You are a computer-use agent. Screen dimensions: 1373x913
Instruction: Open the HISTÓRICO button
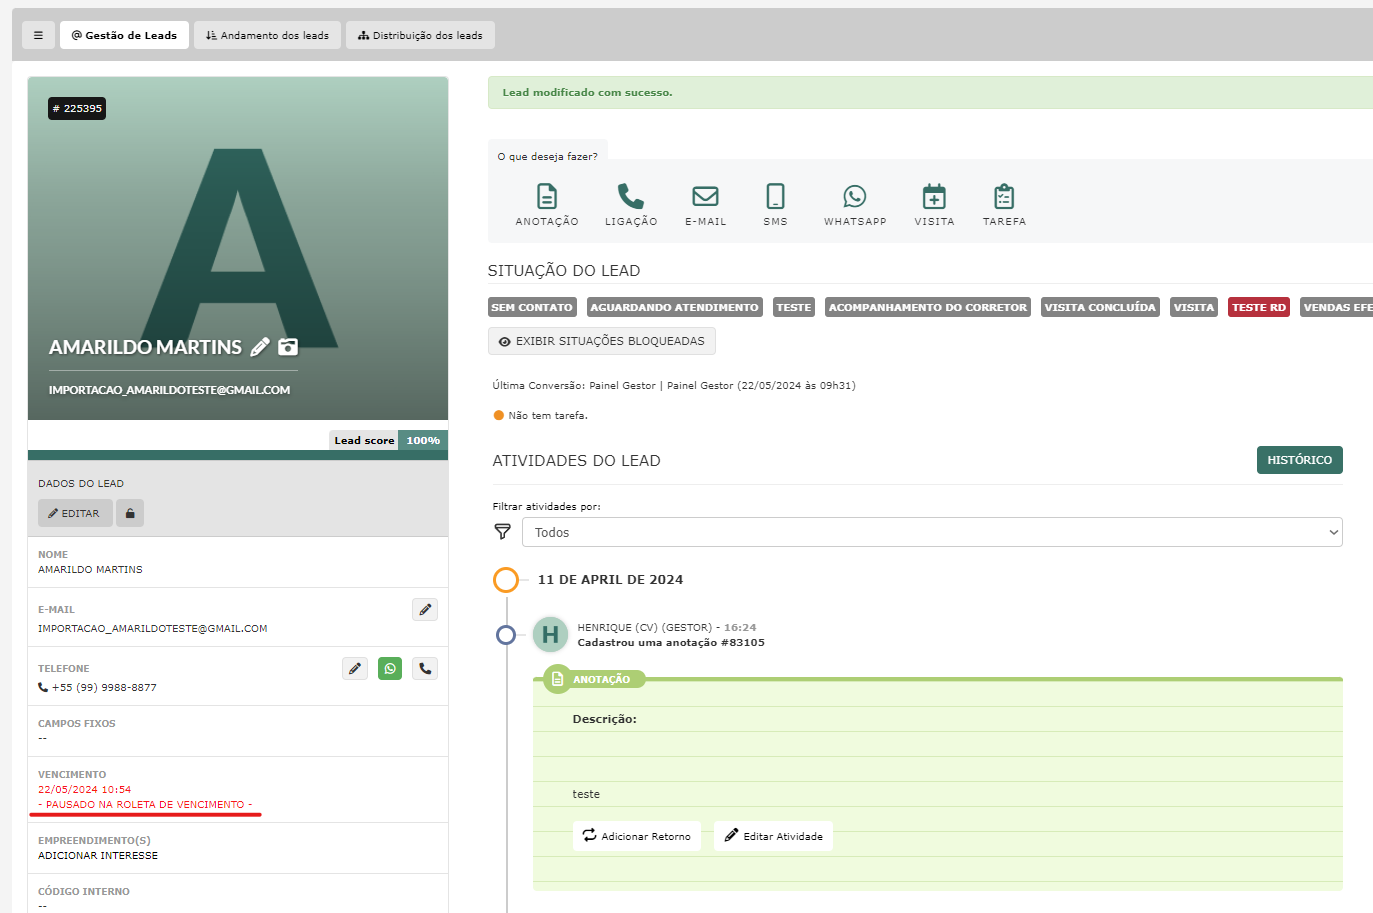tap(1300, 460)
